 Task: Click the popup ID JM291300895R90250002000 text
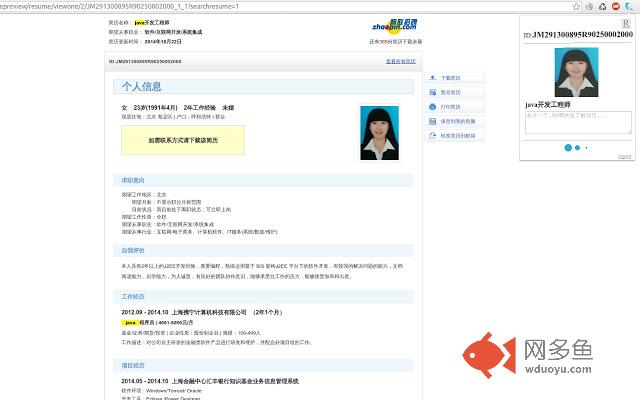tap(578, 35)
